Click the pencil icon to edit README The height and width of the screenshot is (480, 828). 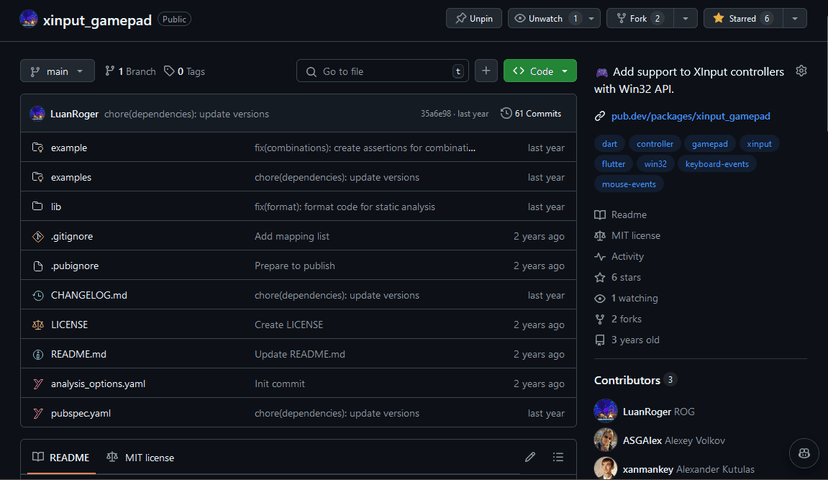530,457
